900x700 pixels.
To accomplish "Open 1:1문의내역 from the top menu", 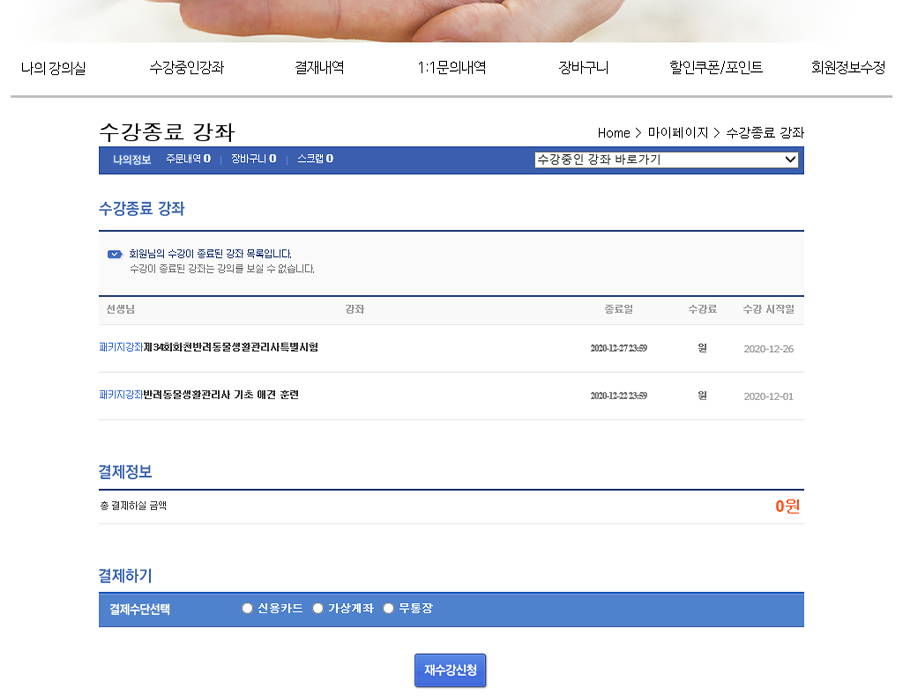I will pos(451,68).
